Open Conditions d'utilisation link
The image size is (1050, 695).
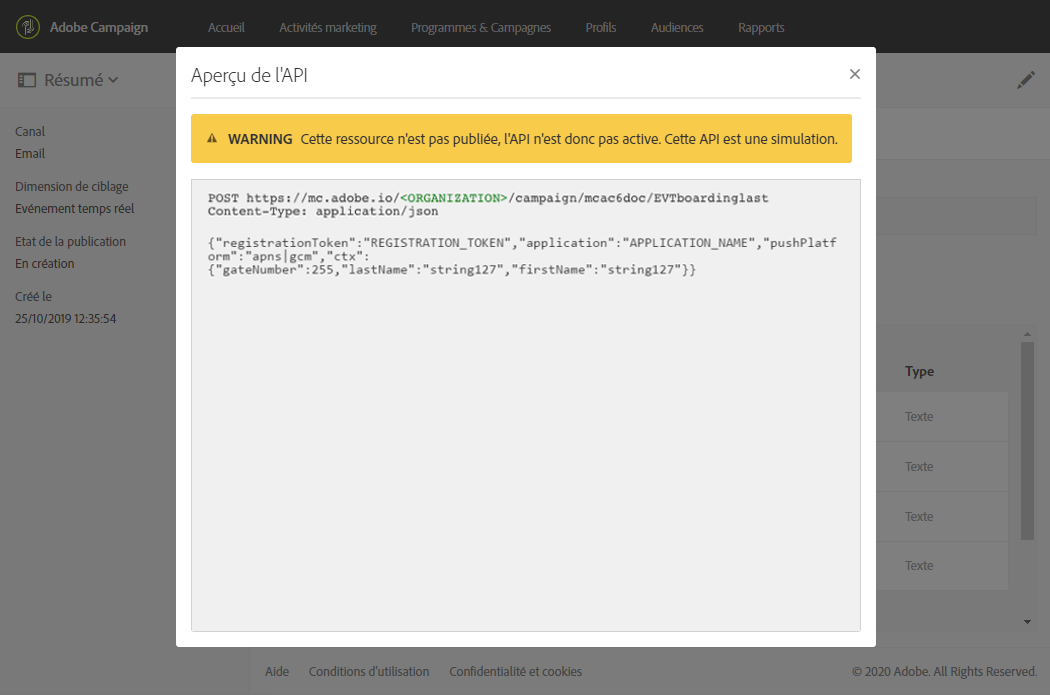pos(369,672)
